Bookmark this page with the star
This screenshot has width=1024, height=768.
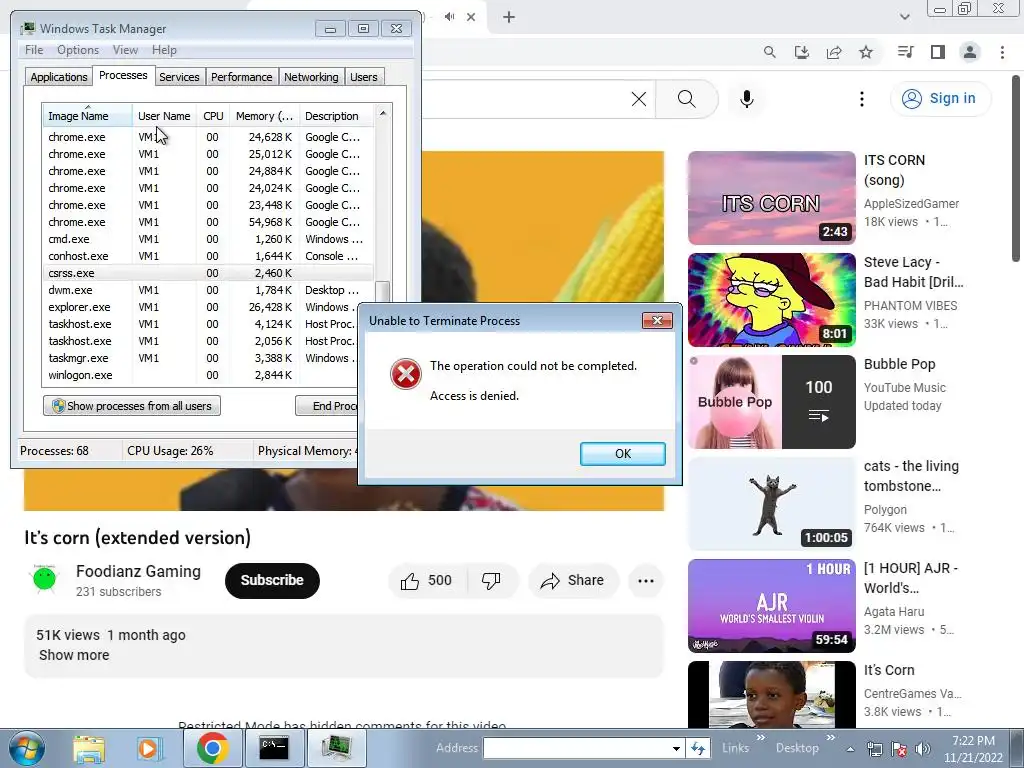866,52
